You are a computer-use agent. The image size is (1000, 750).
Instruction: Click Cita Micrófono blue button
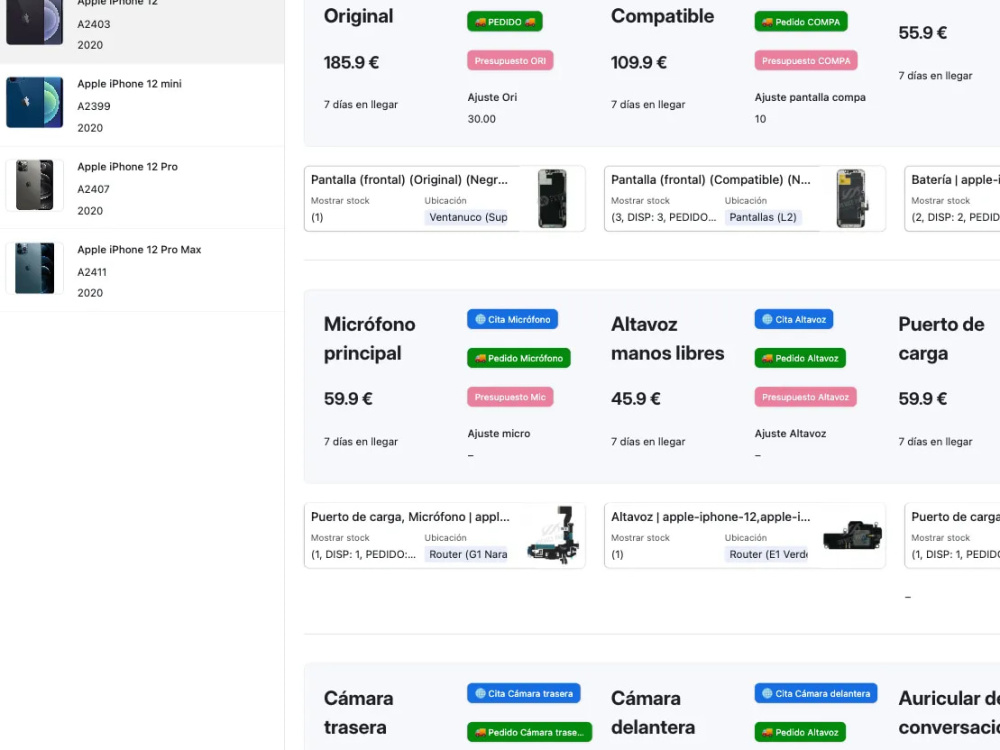point(512,319)
